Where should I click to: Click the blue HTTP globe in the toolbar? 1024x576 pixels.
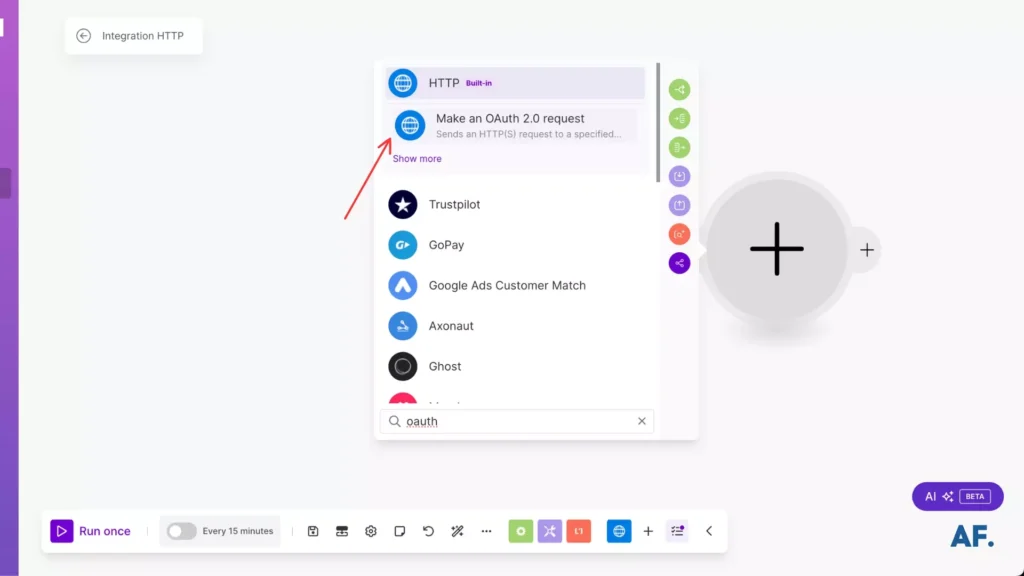pyautogui.click(x=619, y=531)
